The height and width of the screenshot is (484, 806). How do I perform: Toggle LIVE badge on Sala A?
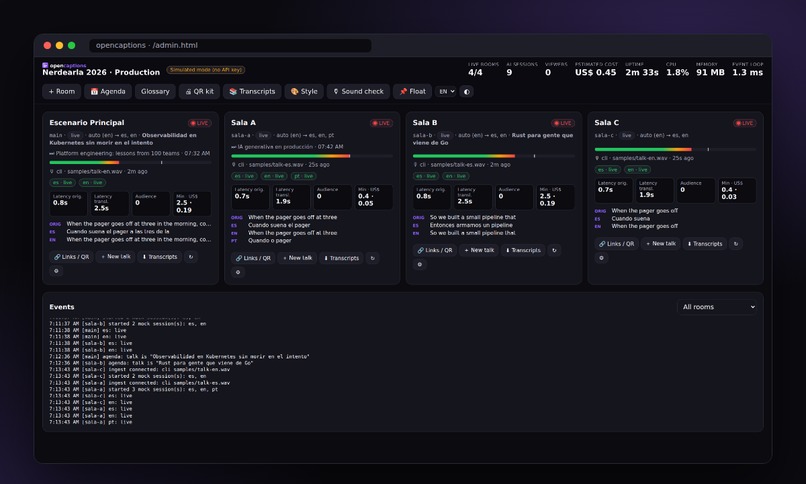coord(381,123)
